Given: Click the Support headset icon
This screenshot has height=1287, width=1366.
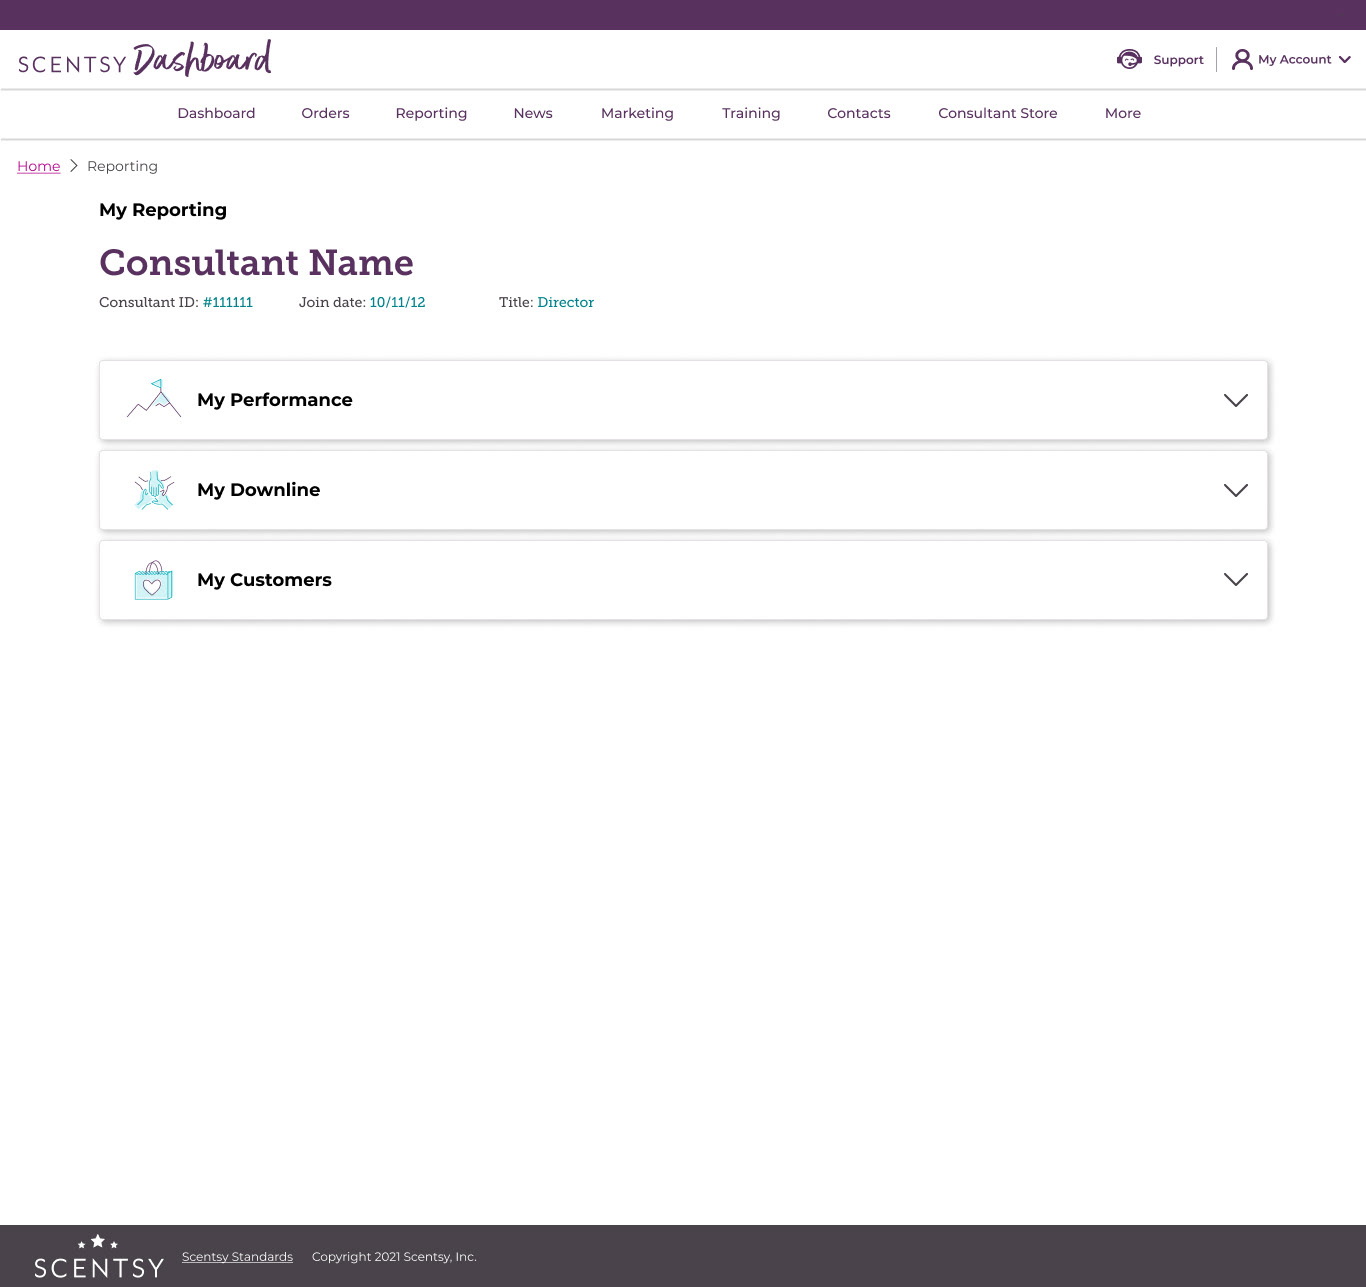Looking at the screenshot, I should pyautogui.click(x=1129, y=59).
